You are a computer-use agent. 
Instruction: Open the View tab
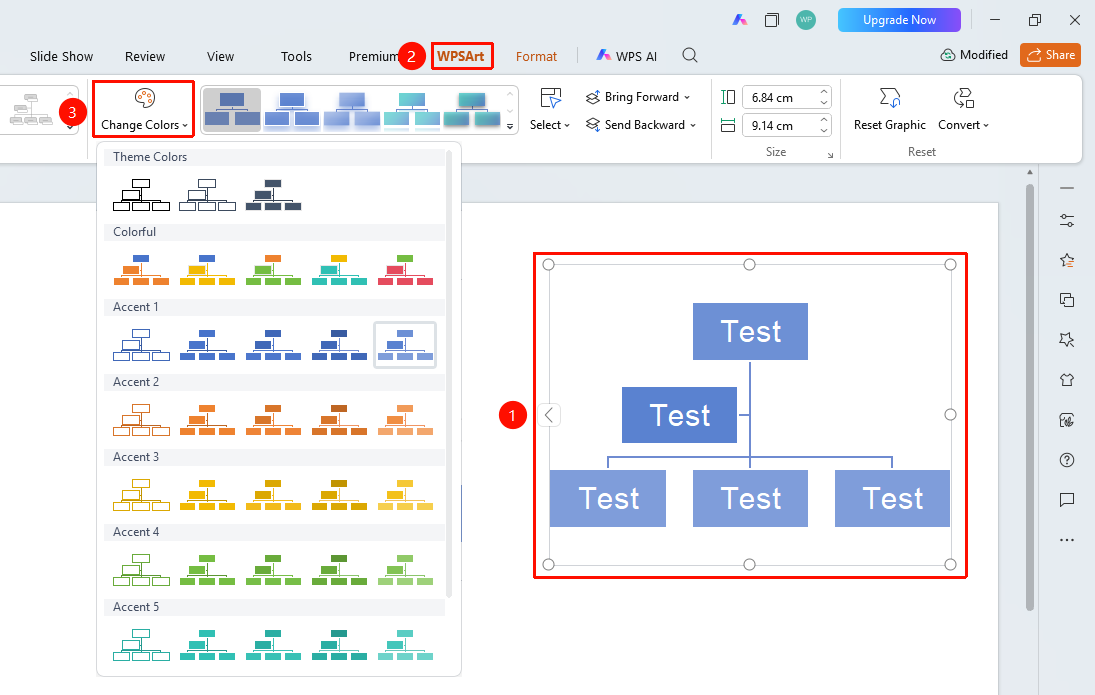pyautogui.click(x=221, y=57)
